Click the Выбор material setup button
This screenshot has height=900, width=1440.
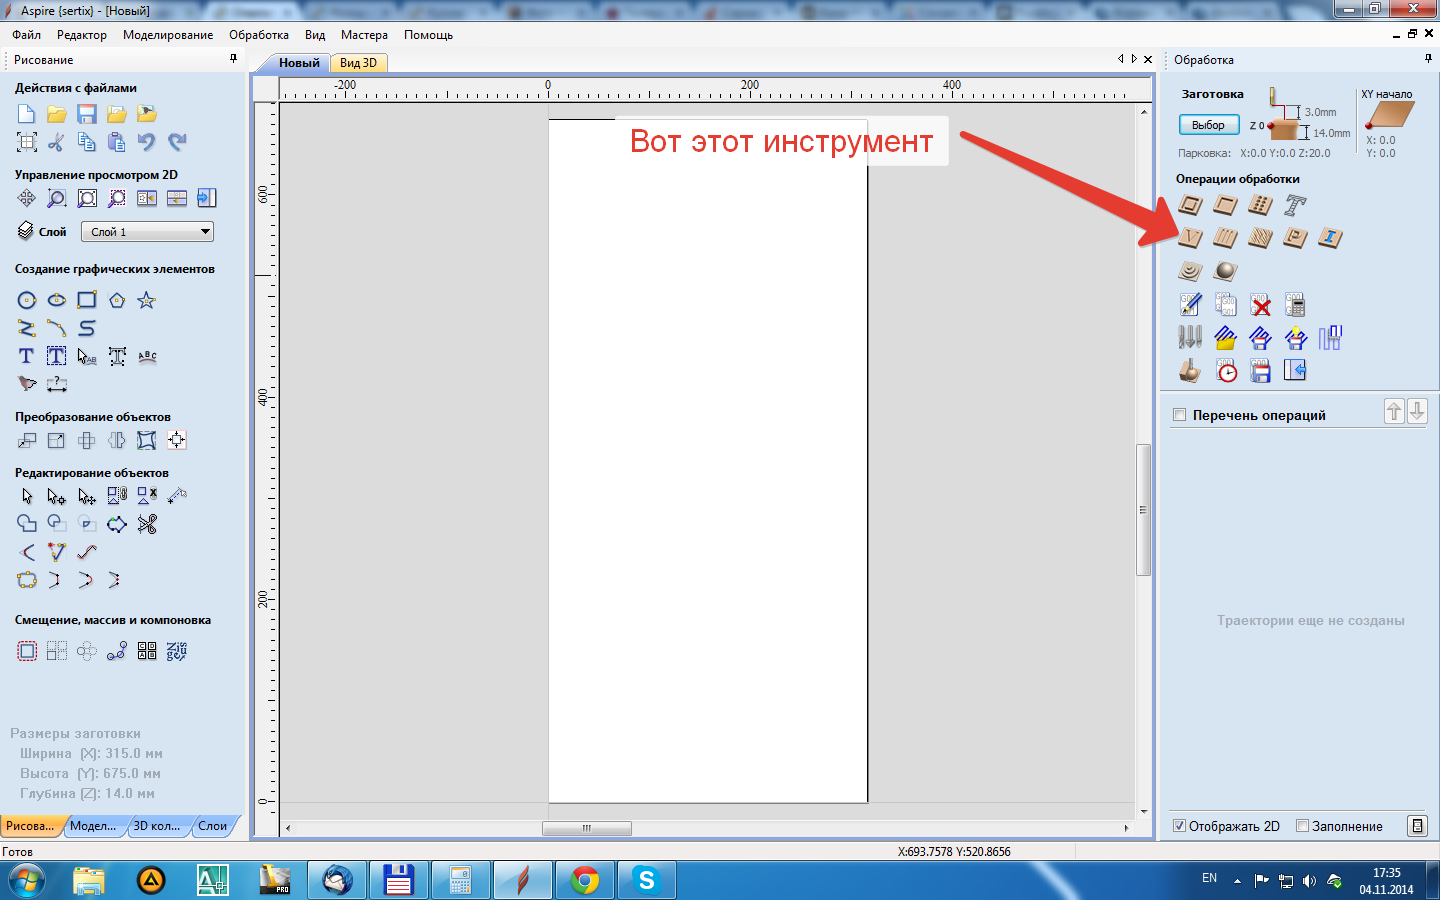(x=1208, y=125)
